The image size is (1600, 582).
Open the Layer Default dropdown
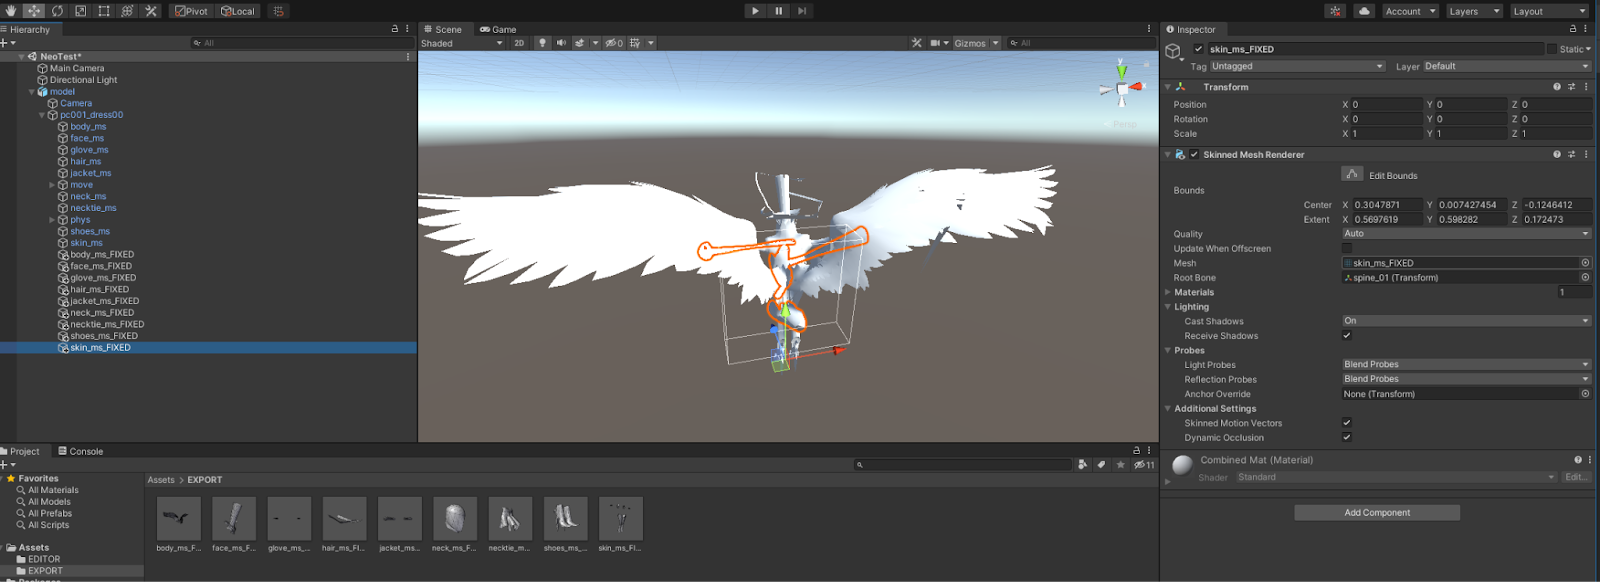1506,66
